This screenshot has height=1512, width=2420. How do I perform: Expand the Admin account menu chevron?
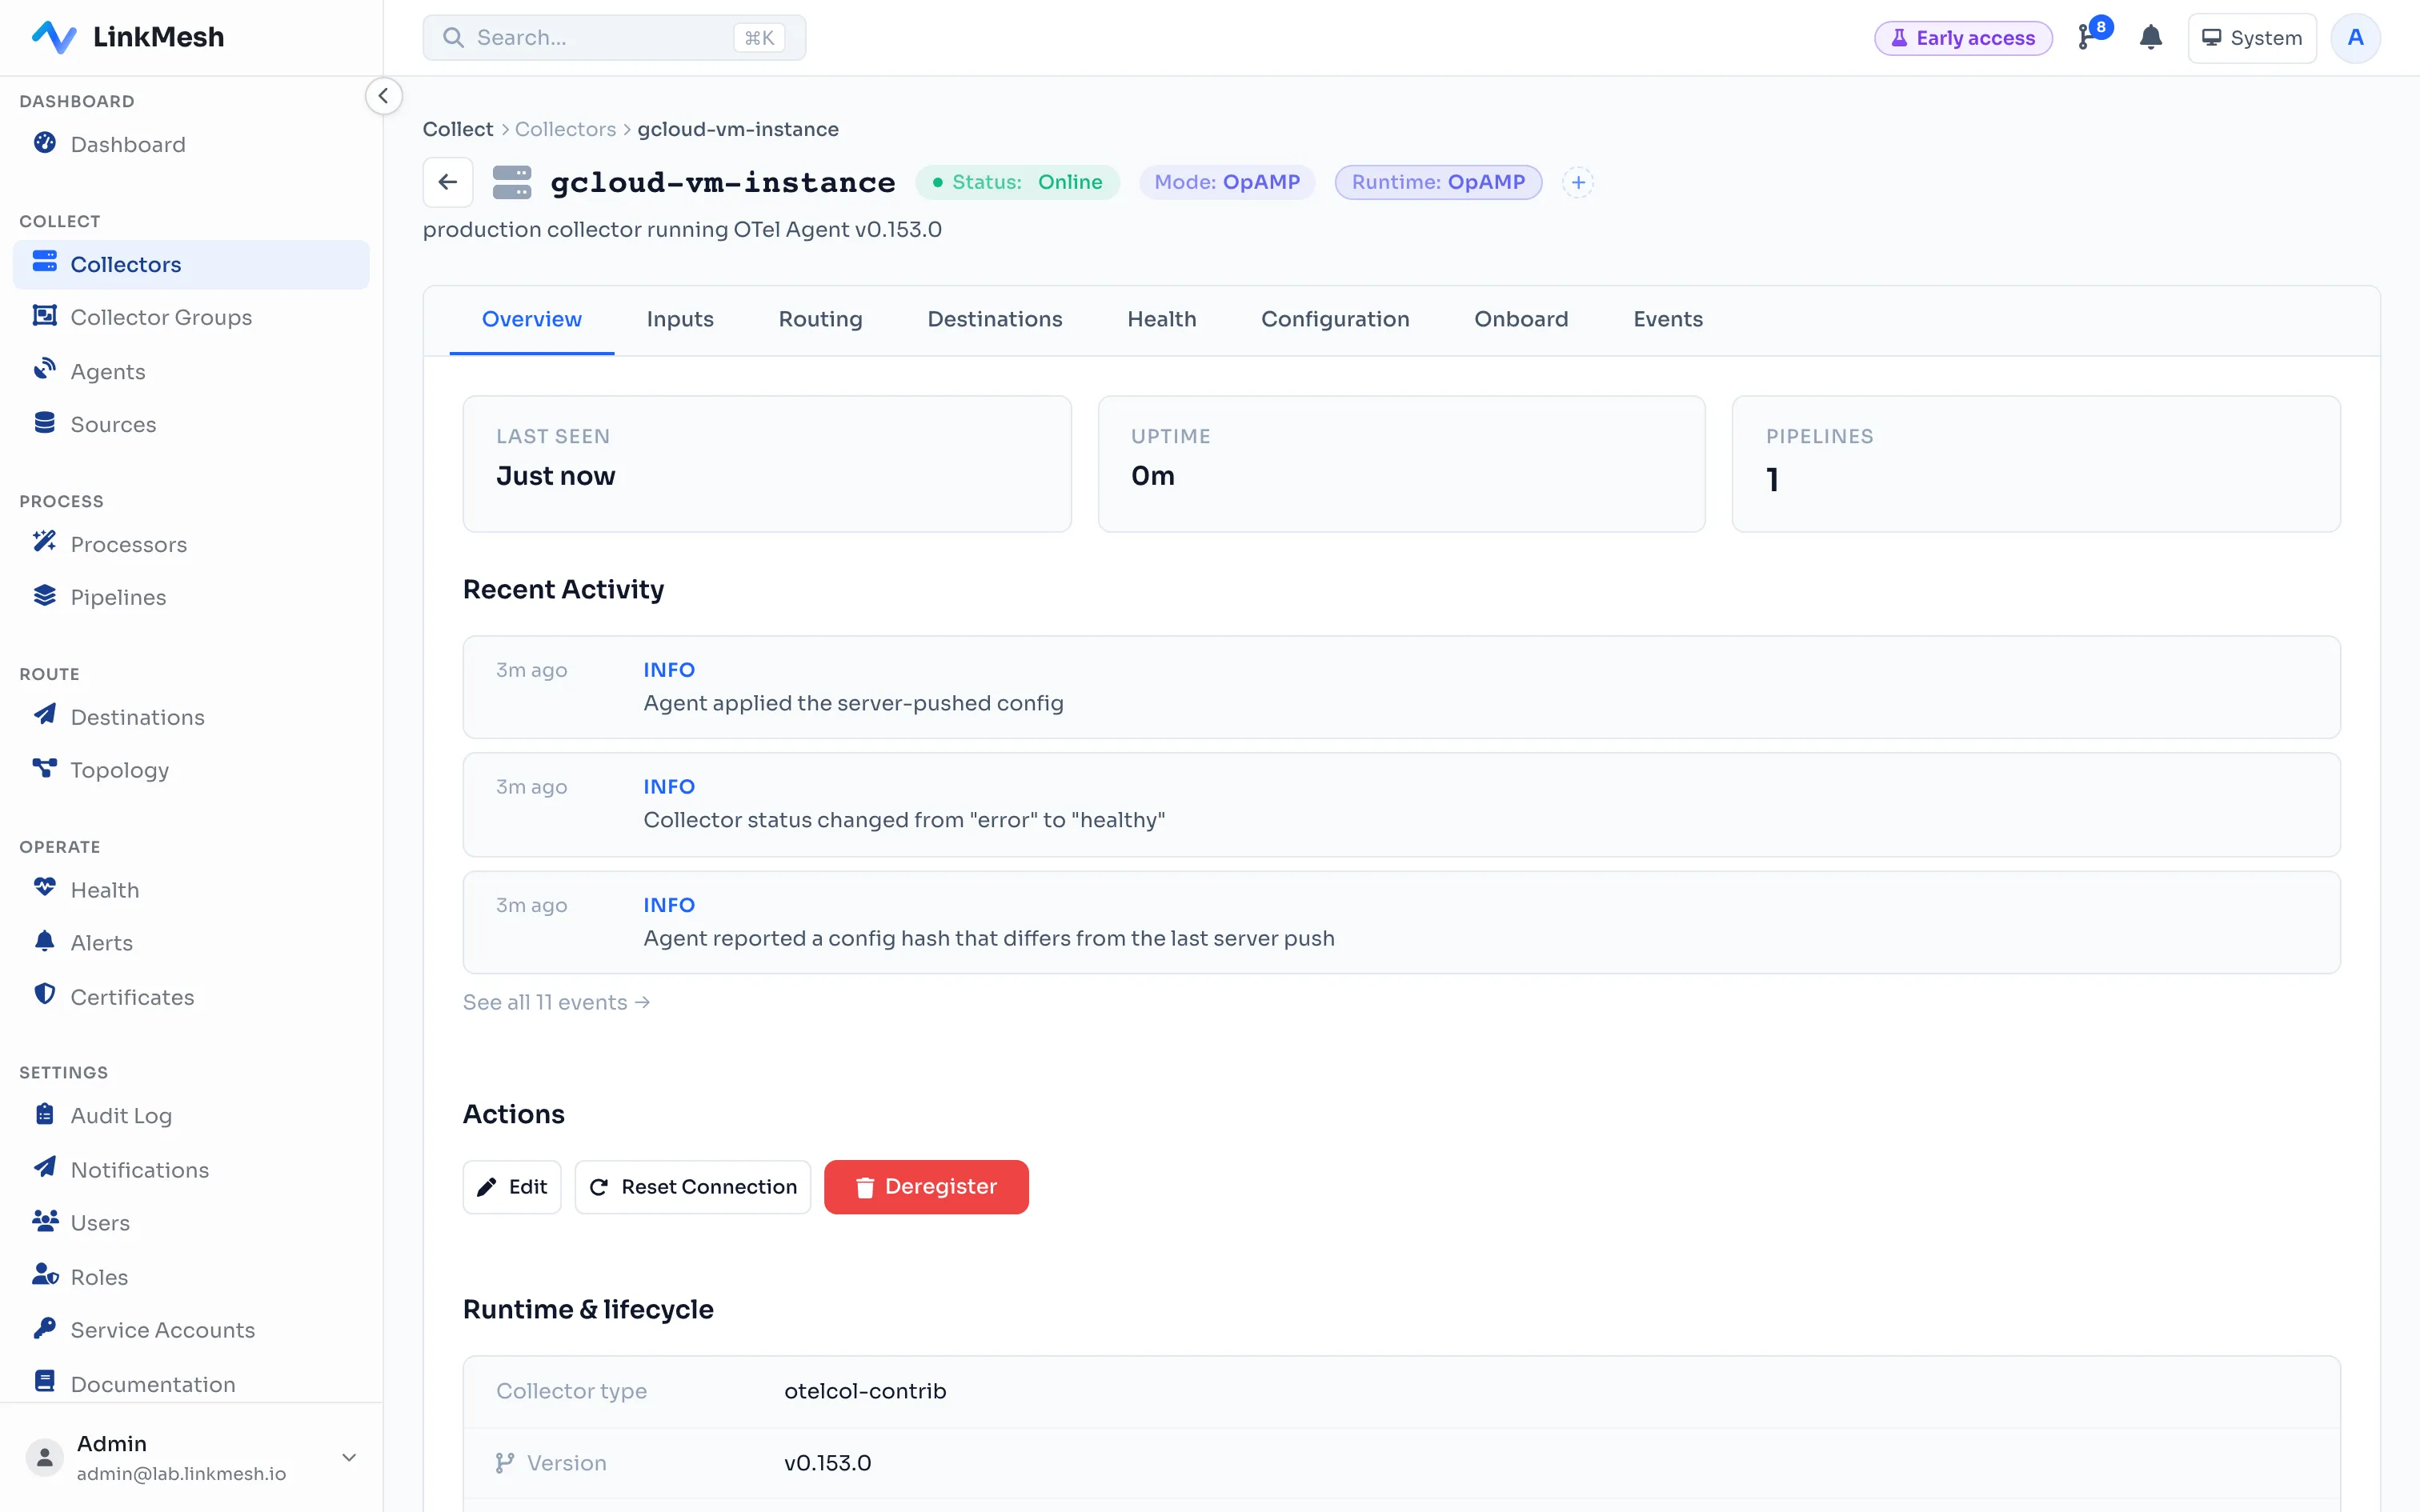(x=349, y=1457)
